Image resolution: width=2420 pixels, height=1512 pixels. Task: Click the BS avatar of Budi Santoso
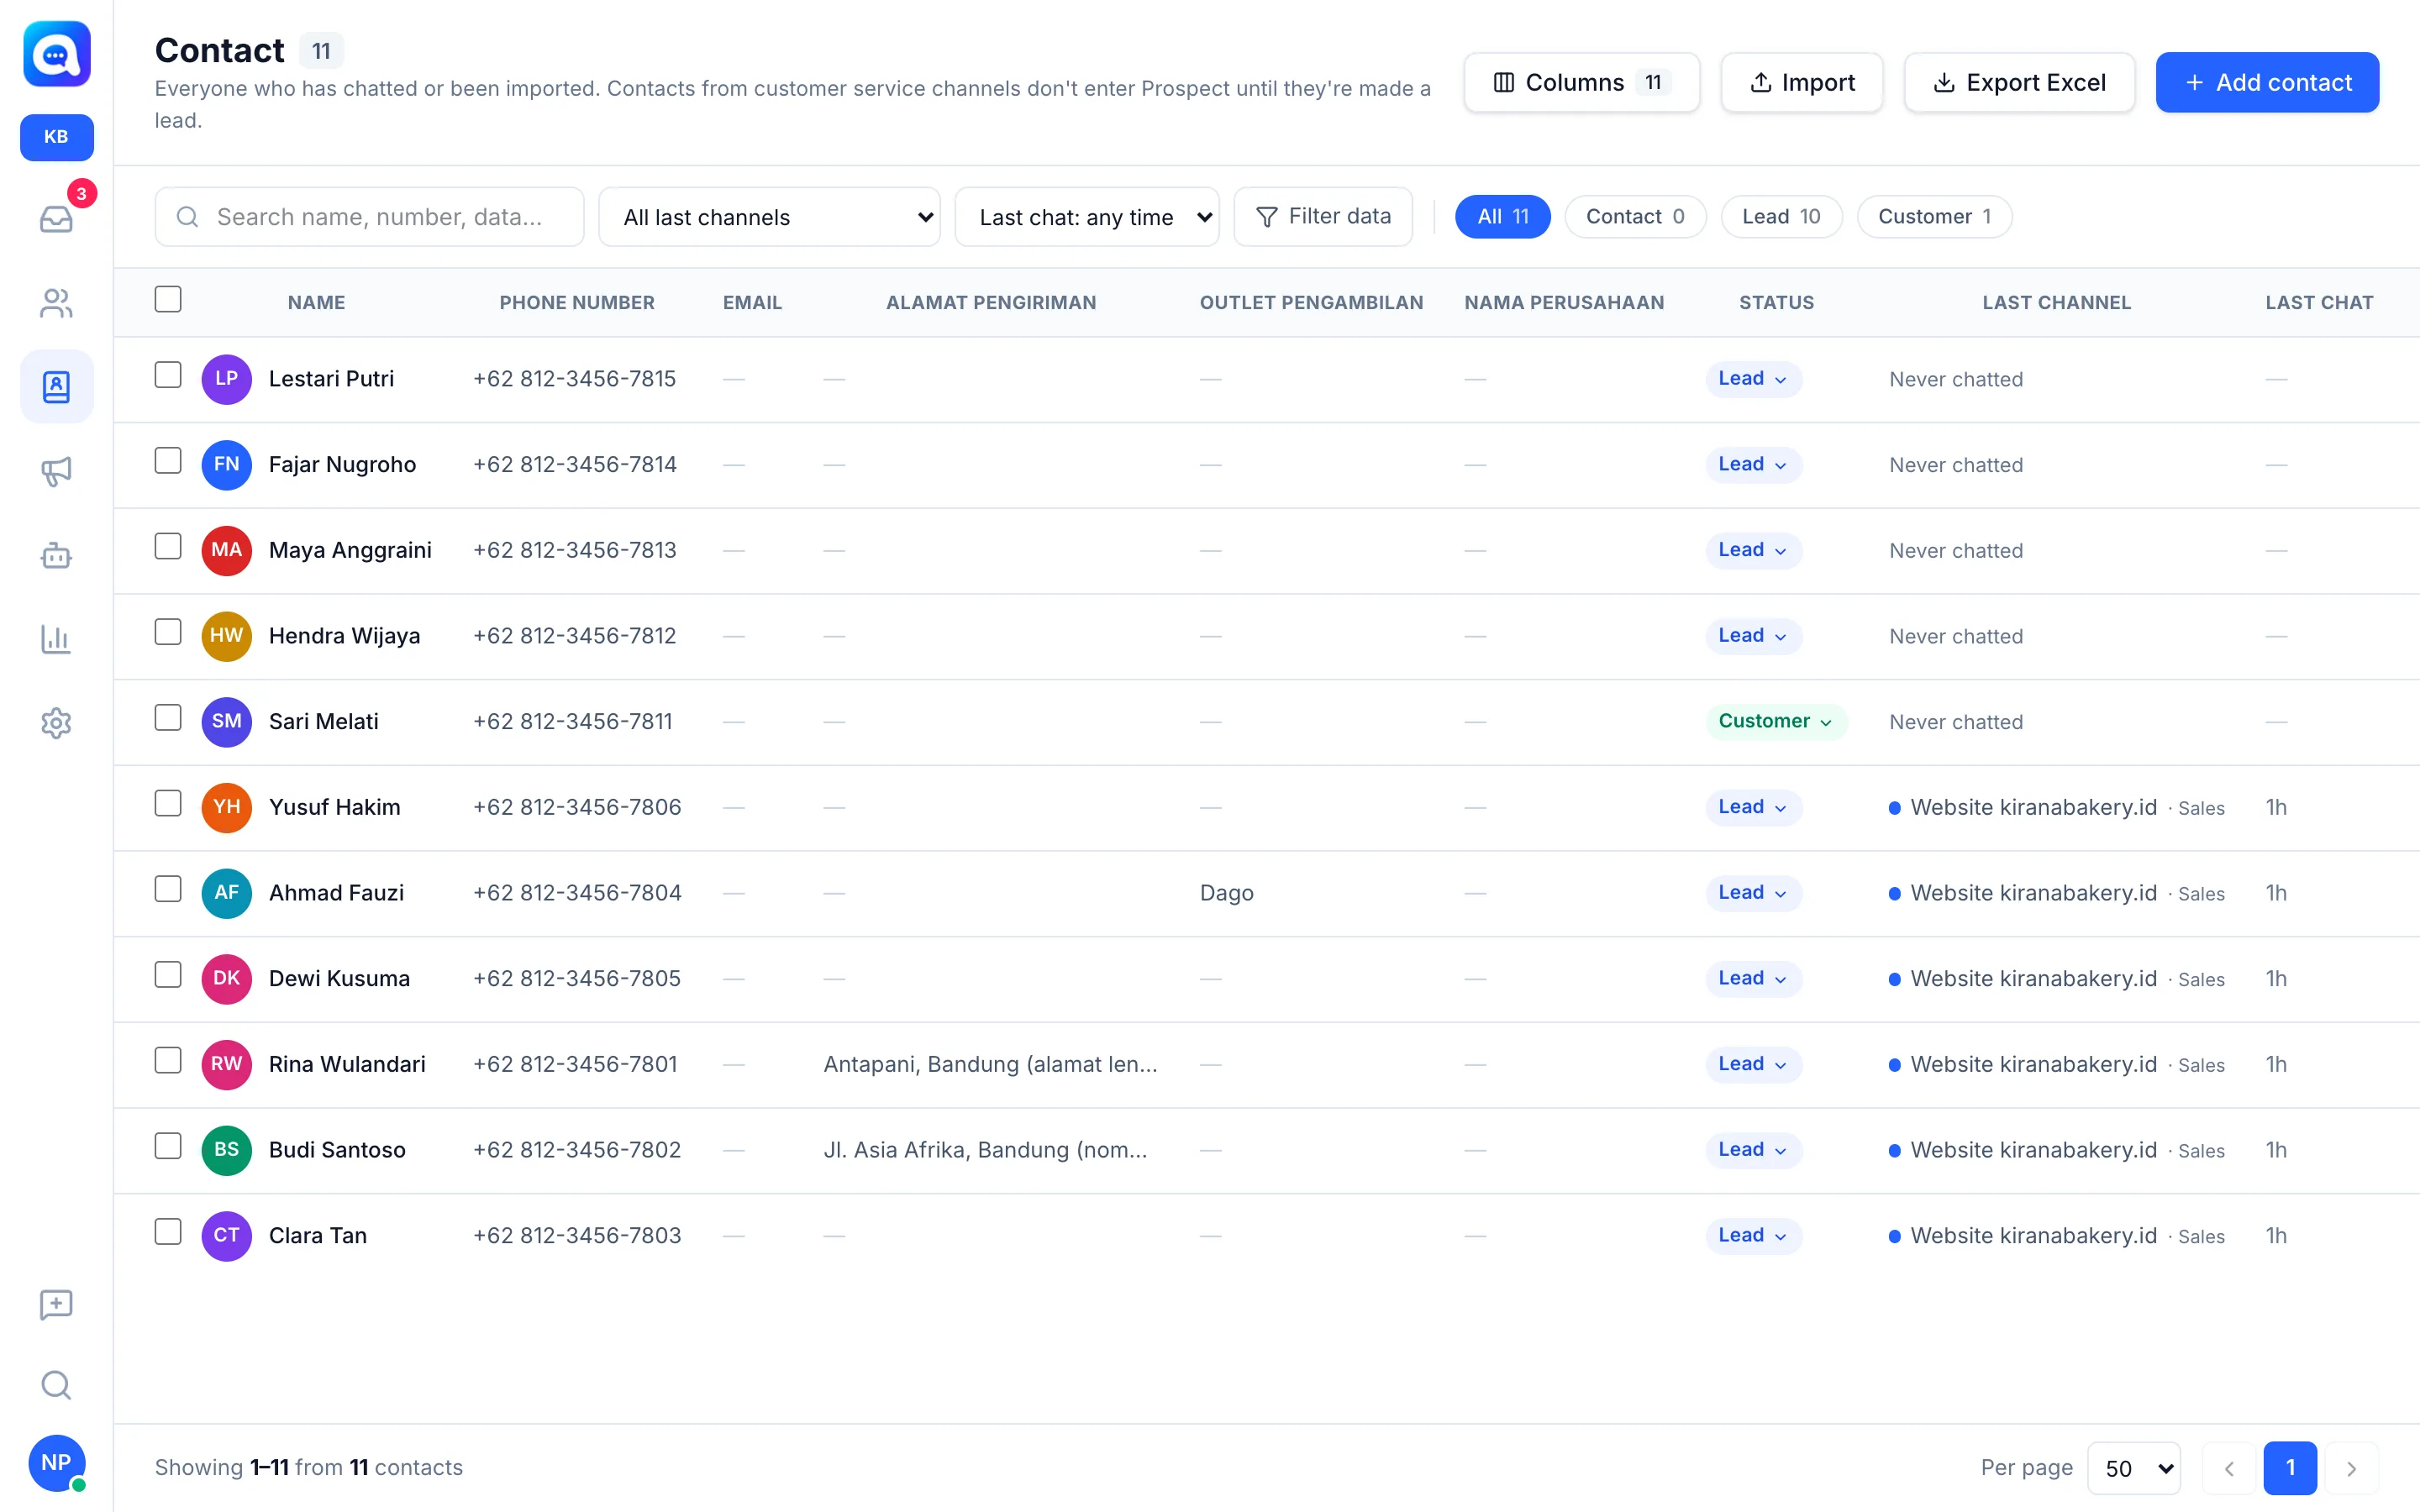[x=226, y=1151]
